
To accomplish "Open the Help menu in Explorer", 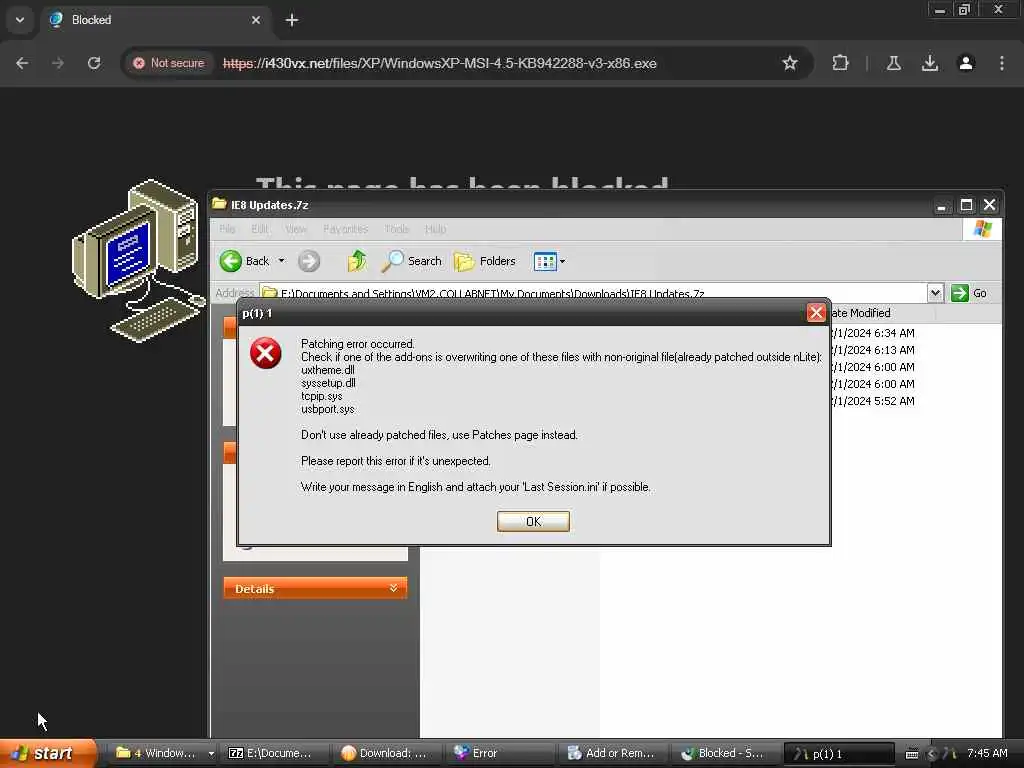I will (435, 229).
